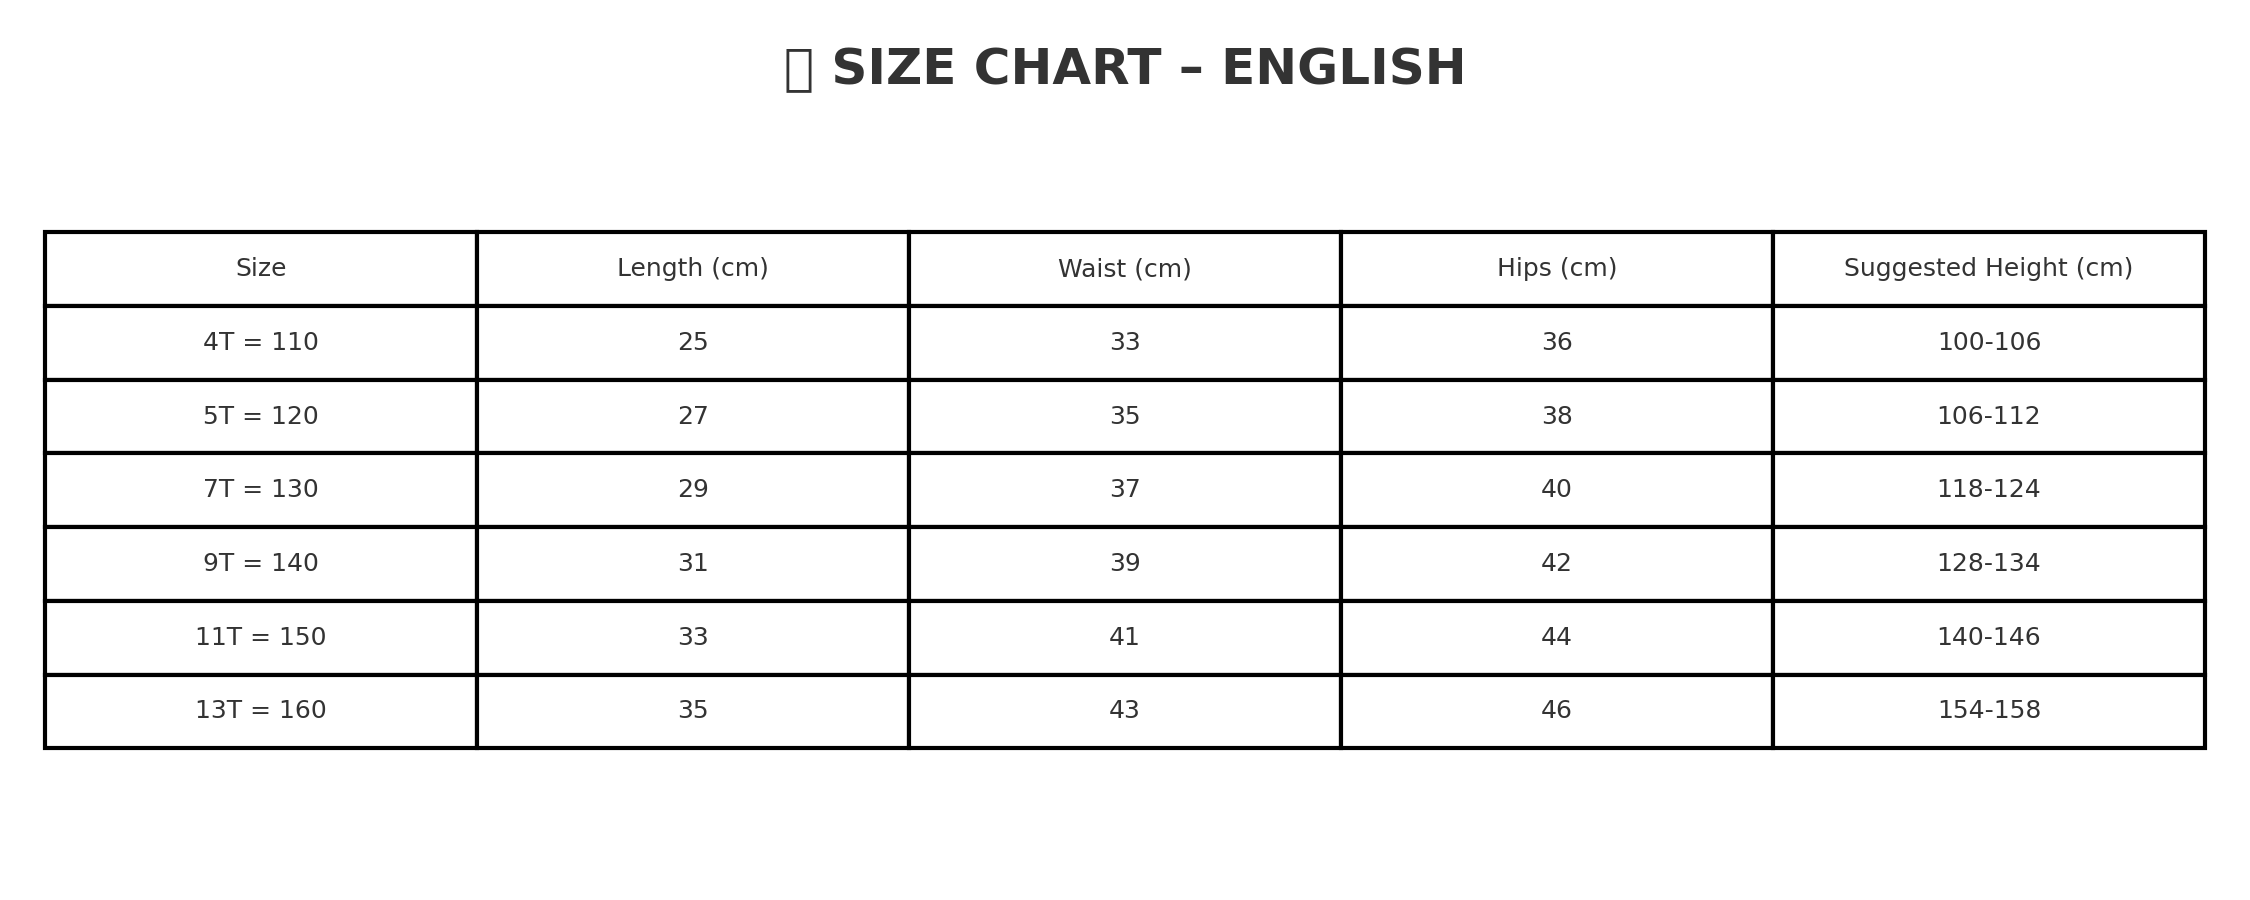
Task: Select waist value 39 in 9T row
Action: (x=1125, y=564)
